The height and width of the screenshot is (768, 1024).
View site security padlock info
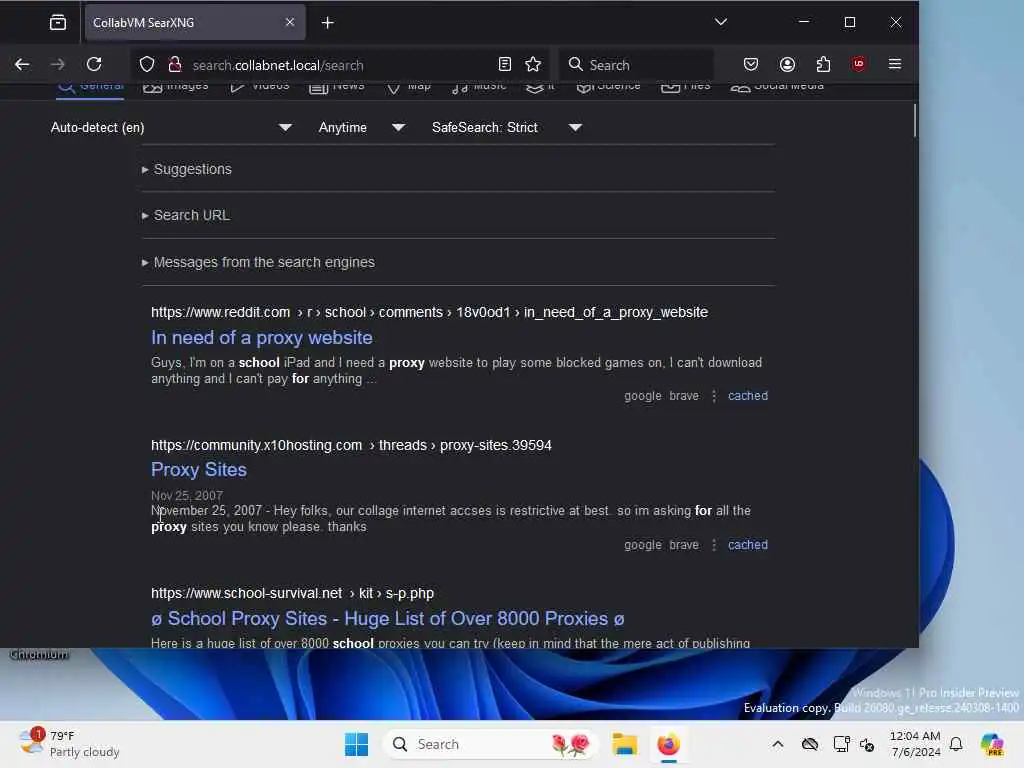coord(174,64)
